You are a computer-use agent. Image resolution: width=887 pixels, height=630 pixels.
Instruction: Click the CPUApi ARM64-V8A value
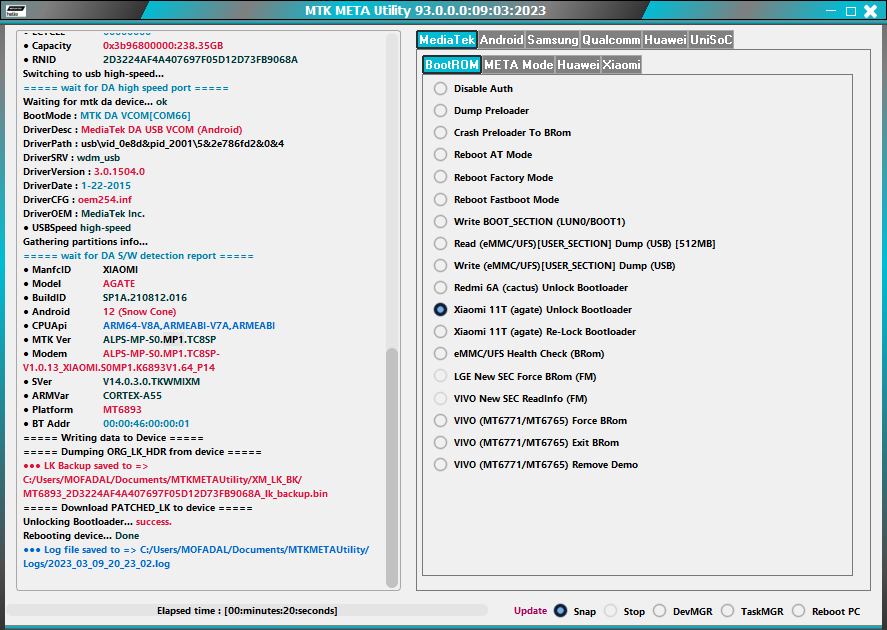(189, 326)
